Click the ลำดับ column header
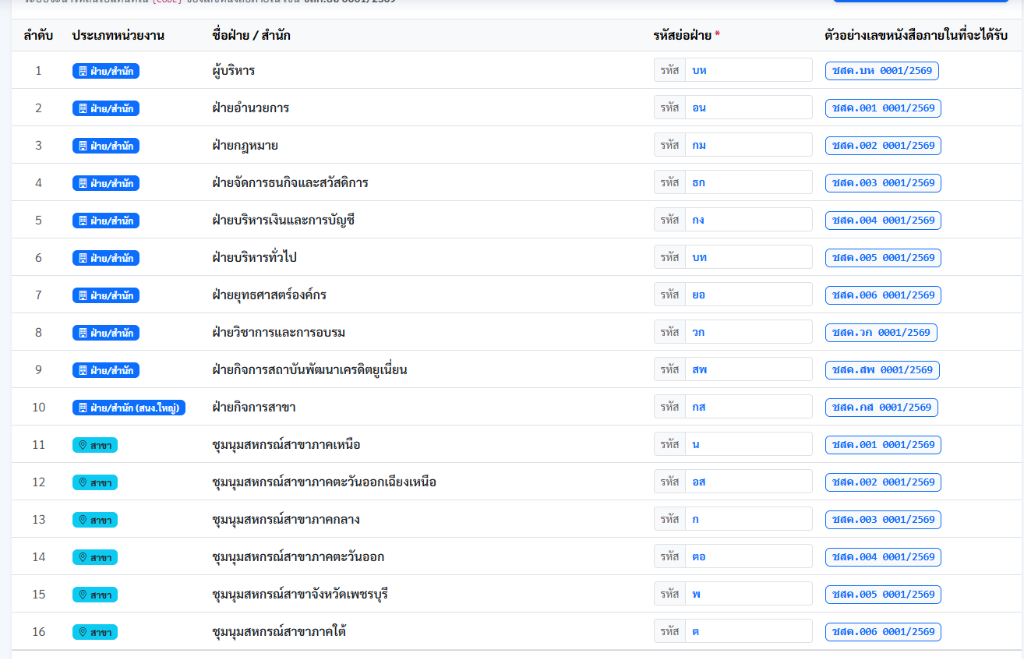The width and height of the screenshot is (1024, 659). 38,35
